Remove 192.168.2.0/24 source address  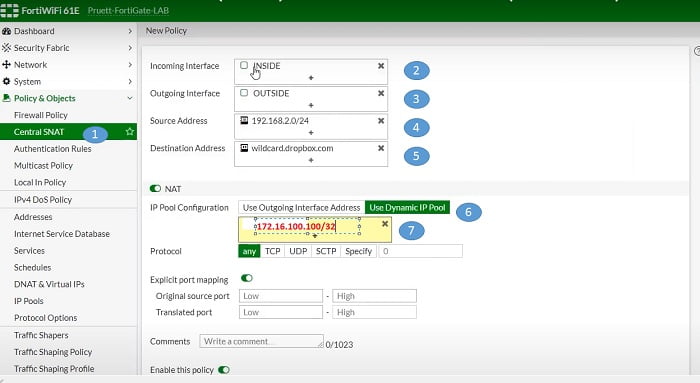pyautogui.click(x=381, y=121)
